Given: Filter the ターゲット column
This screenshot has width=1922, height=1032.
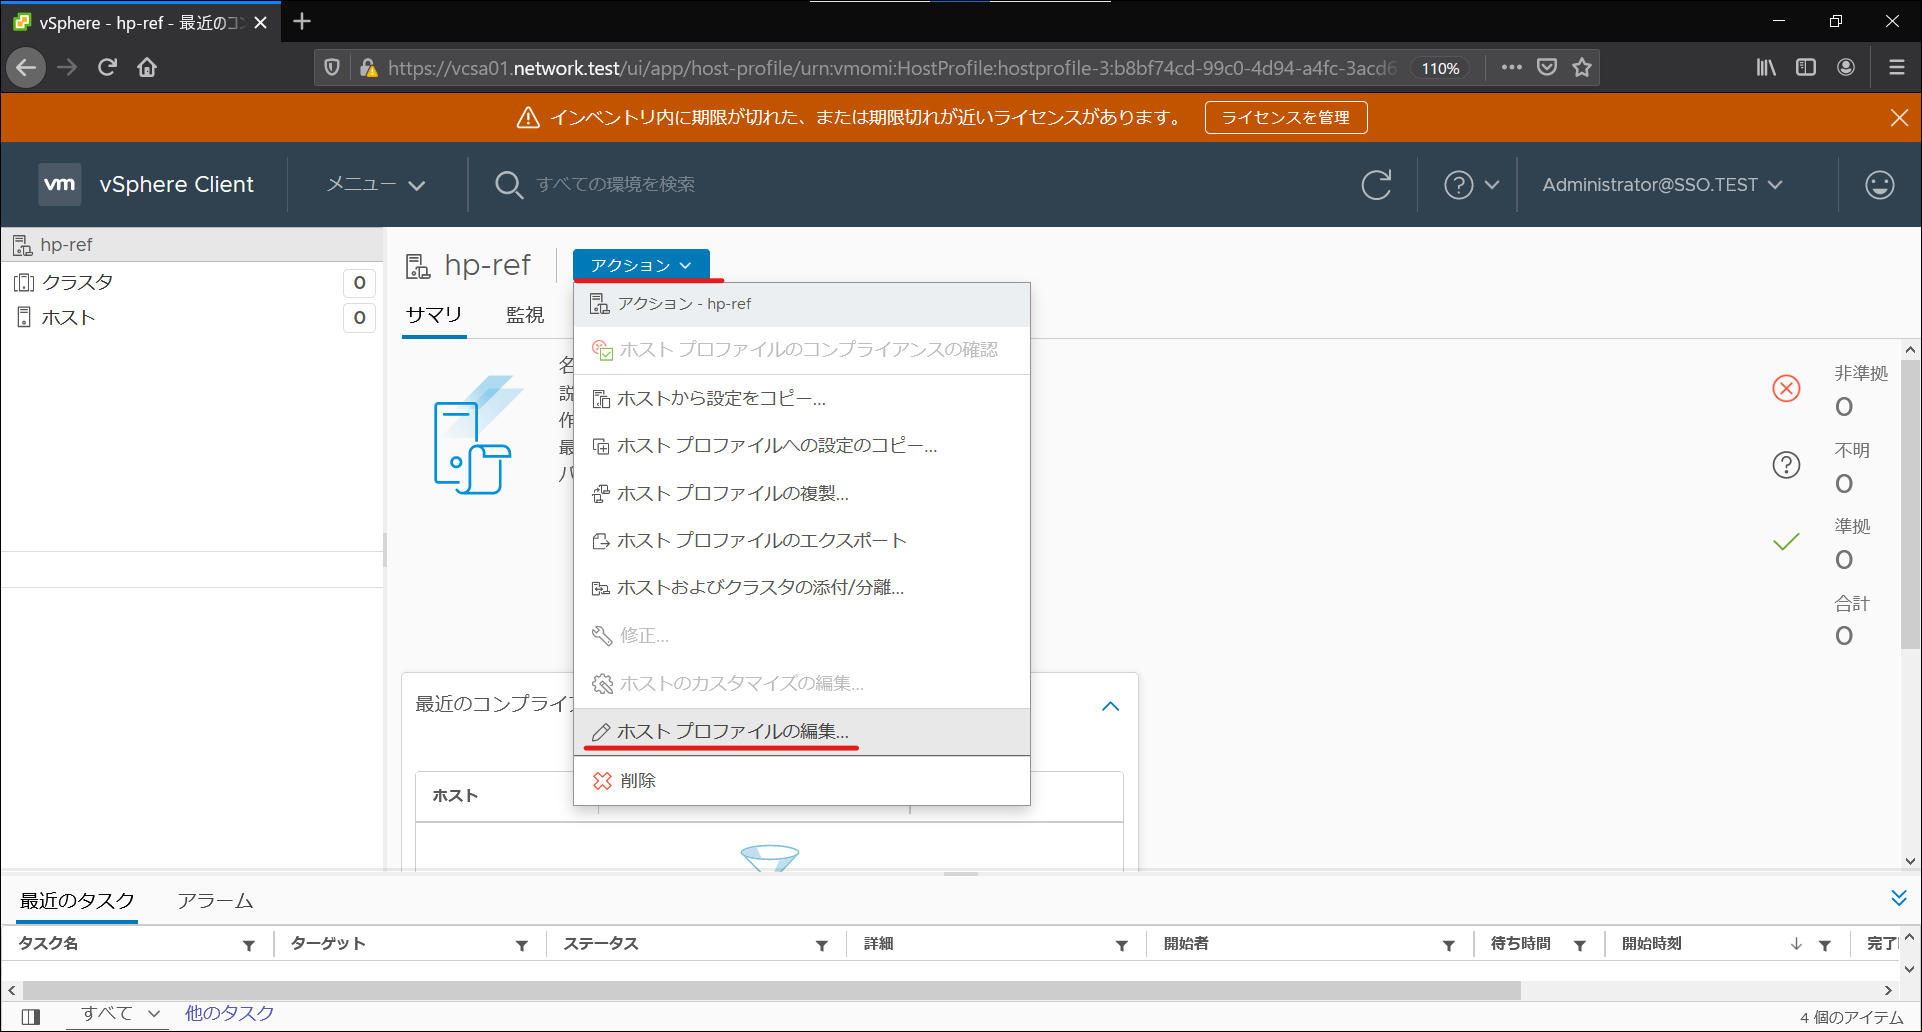Looking at the screenshot, I should (x=522, y=945).
